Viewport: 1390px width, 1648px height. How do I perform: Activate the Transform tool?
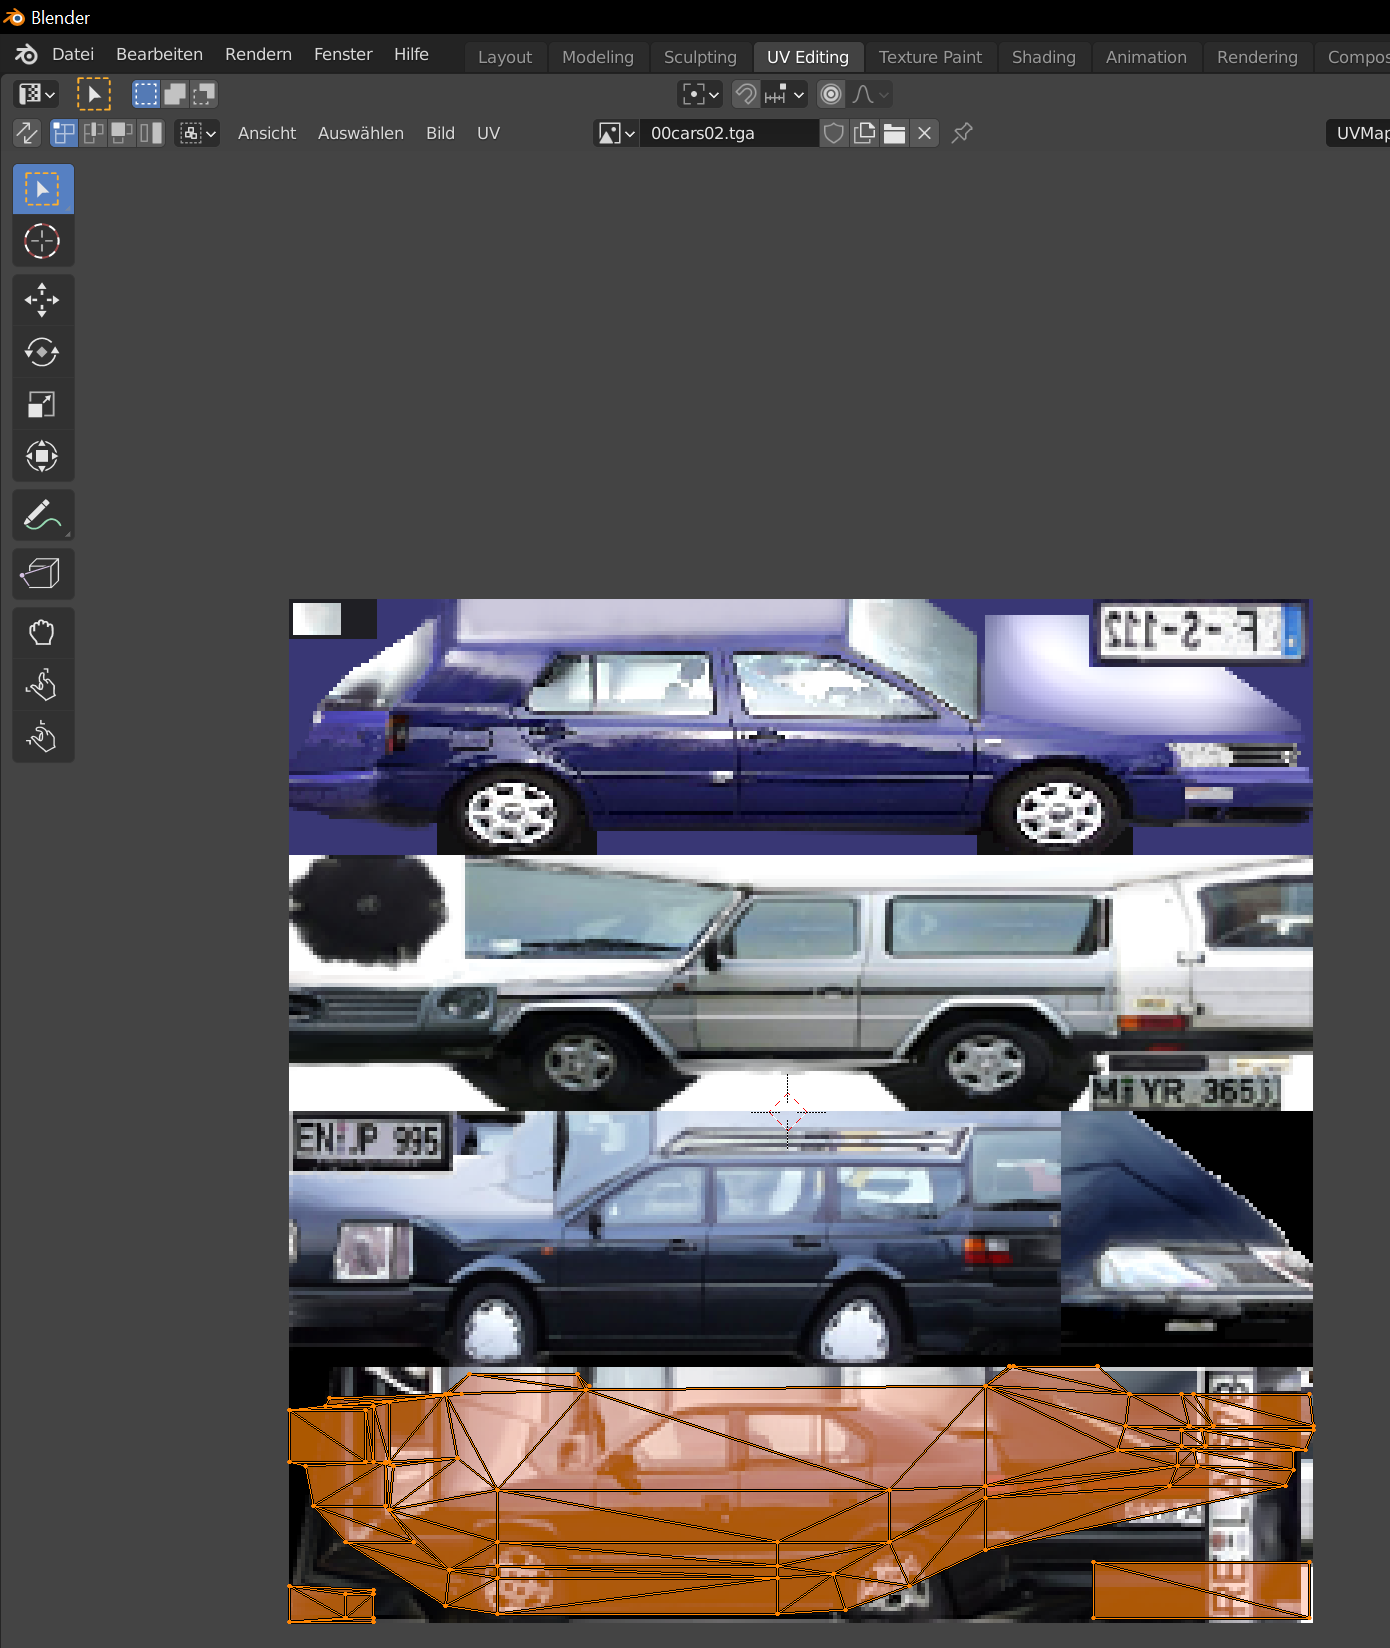43,456
